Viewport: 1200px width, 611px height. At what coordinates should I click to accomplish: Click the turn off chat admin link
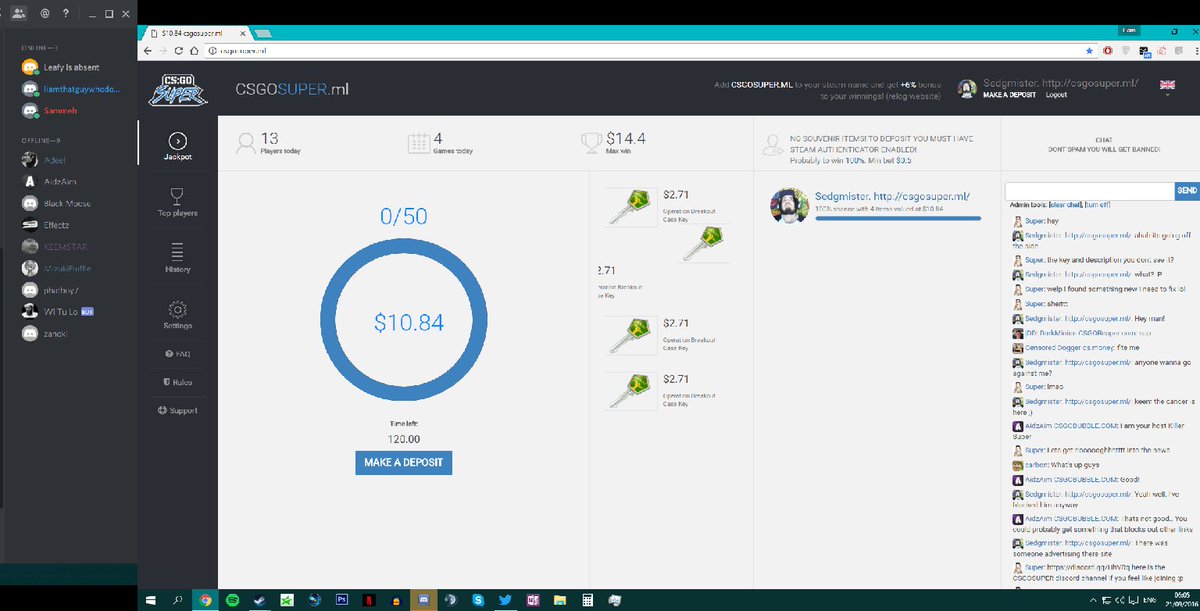(x=1099, y=204)
